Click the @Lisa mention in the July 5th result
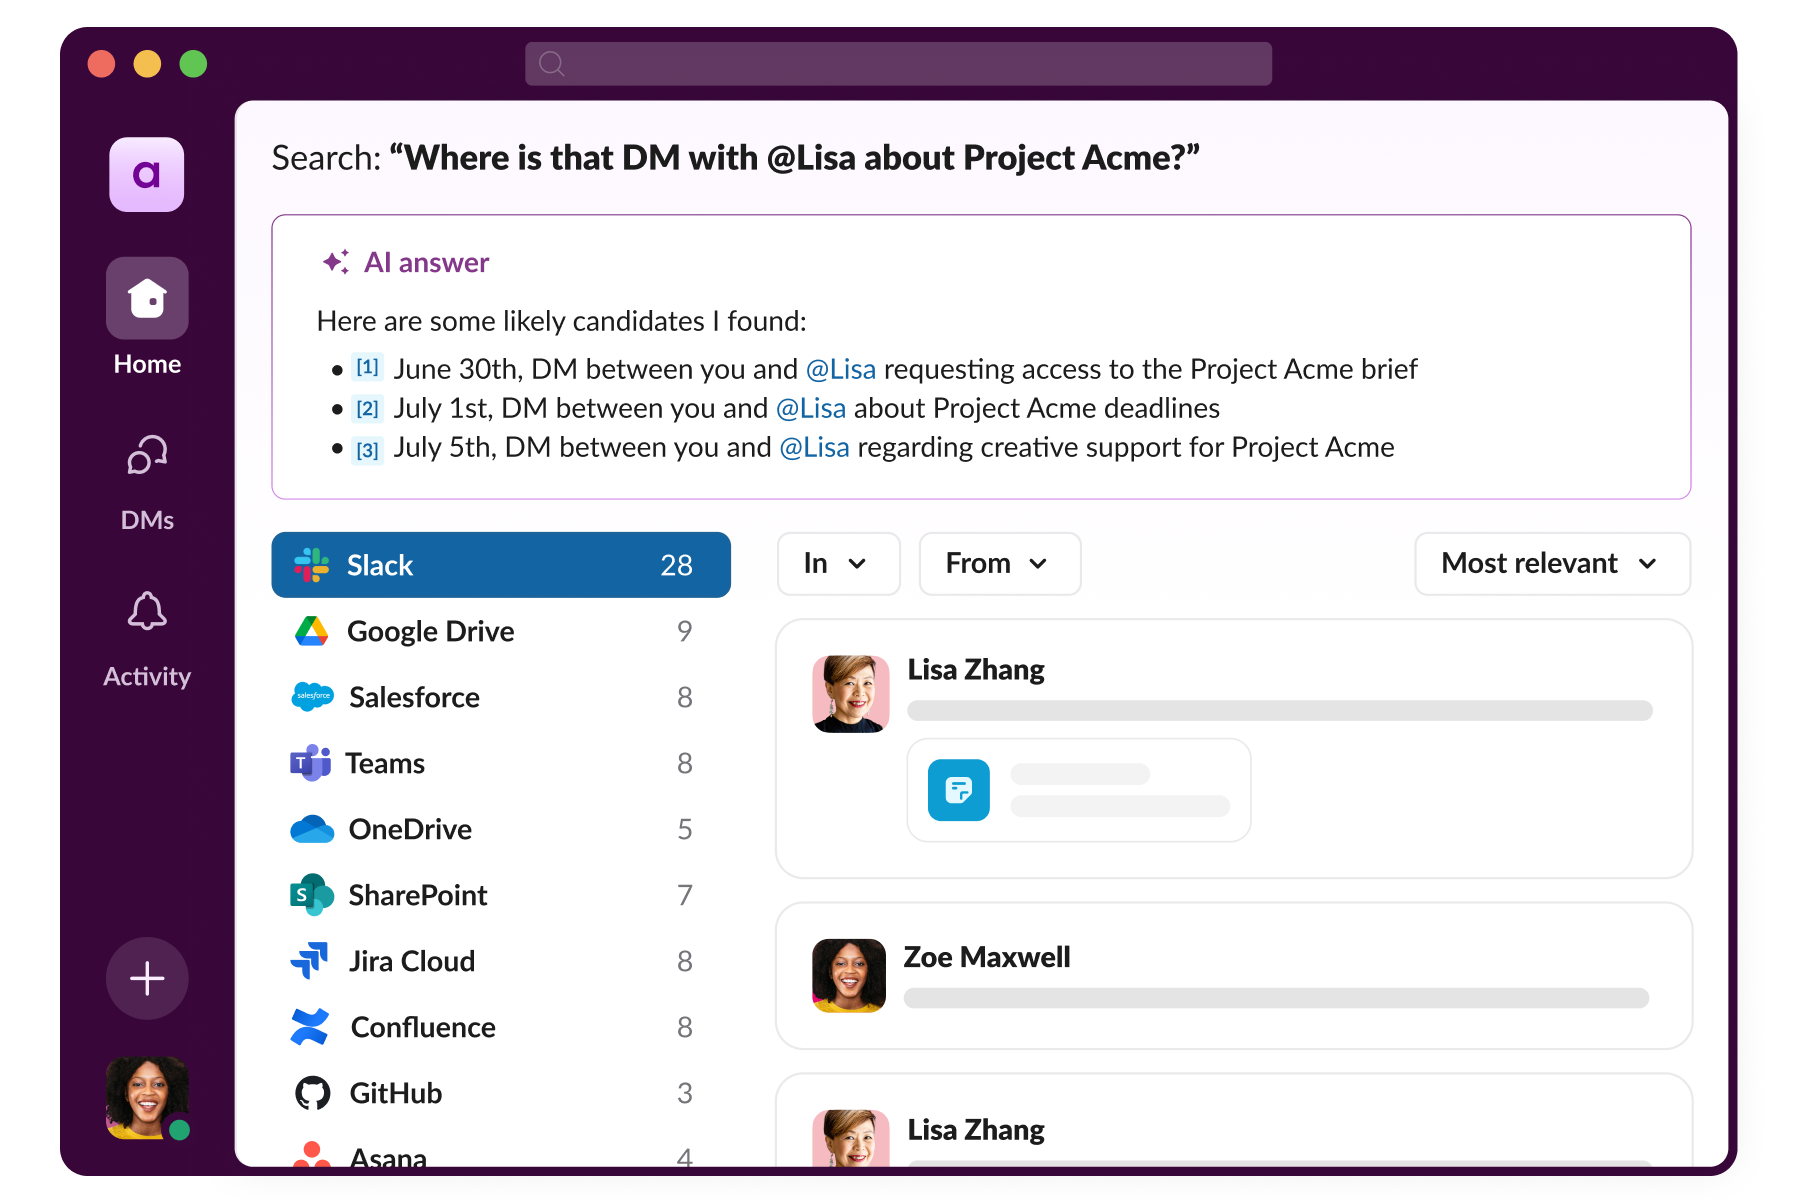The image size is (1800, 1200). tap(814, 447)
